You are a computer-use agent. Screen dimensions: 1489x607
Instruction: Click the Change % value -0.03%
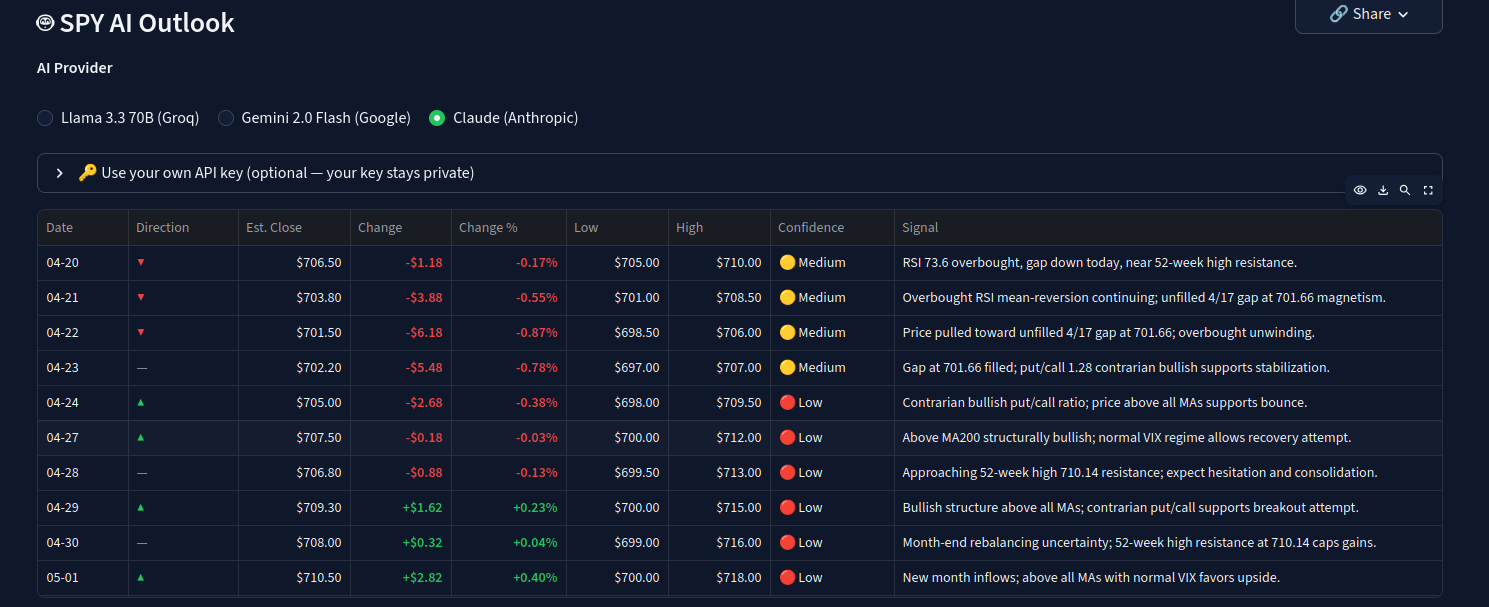pos(537,438)
